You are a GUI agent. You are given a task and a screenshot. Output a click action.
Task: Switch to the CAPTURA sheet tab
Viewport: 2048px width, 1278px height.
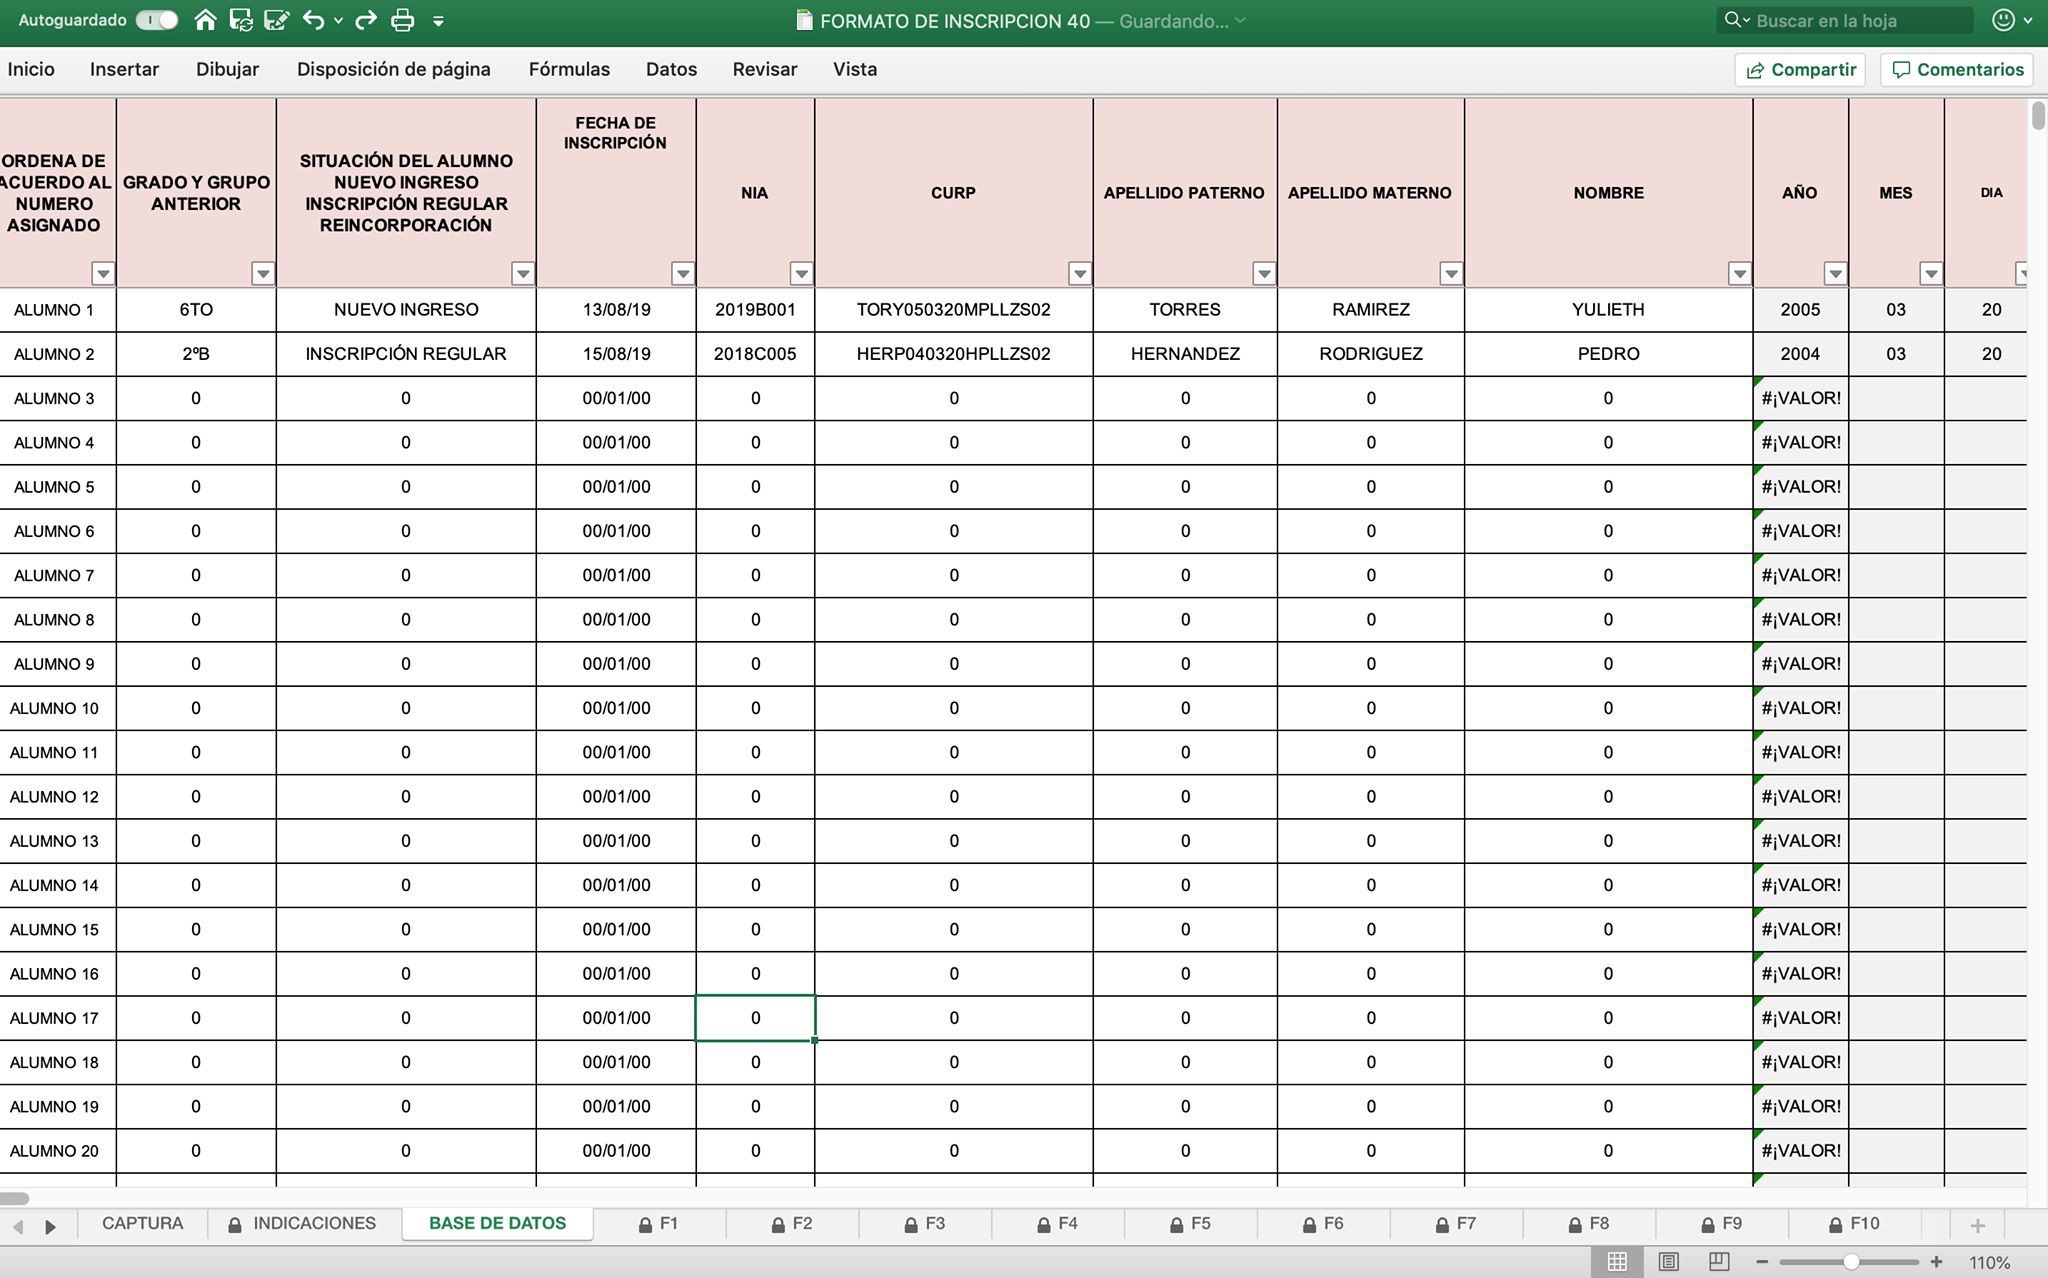(x=142, y=1223)
